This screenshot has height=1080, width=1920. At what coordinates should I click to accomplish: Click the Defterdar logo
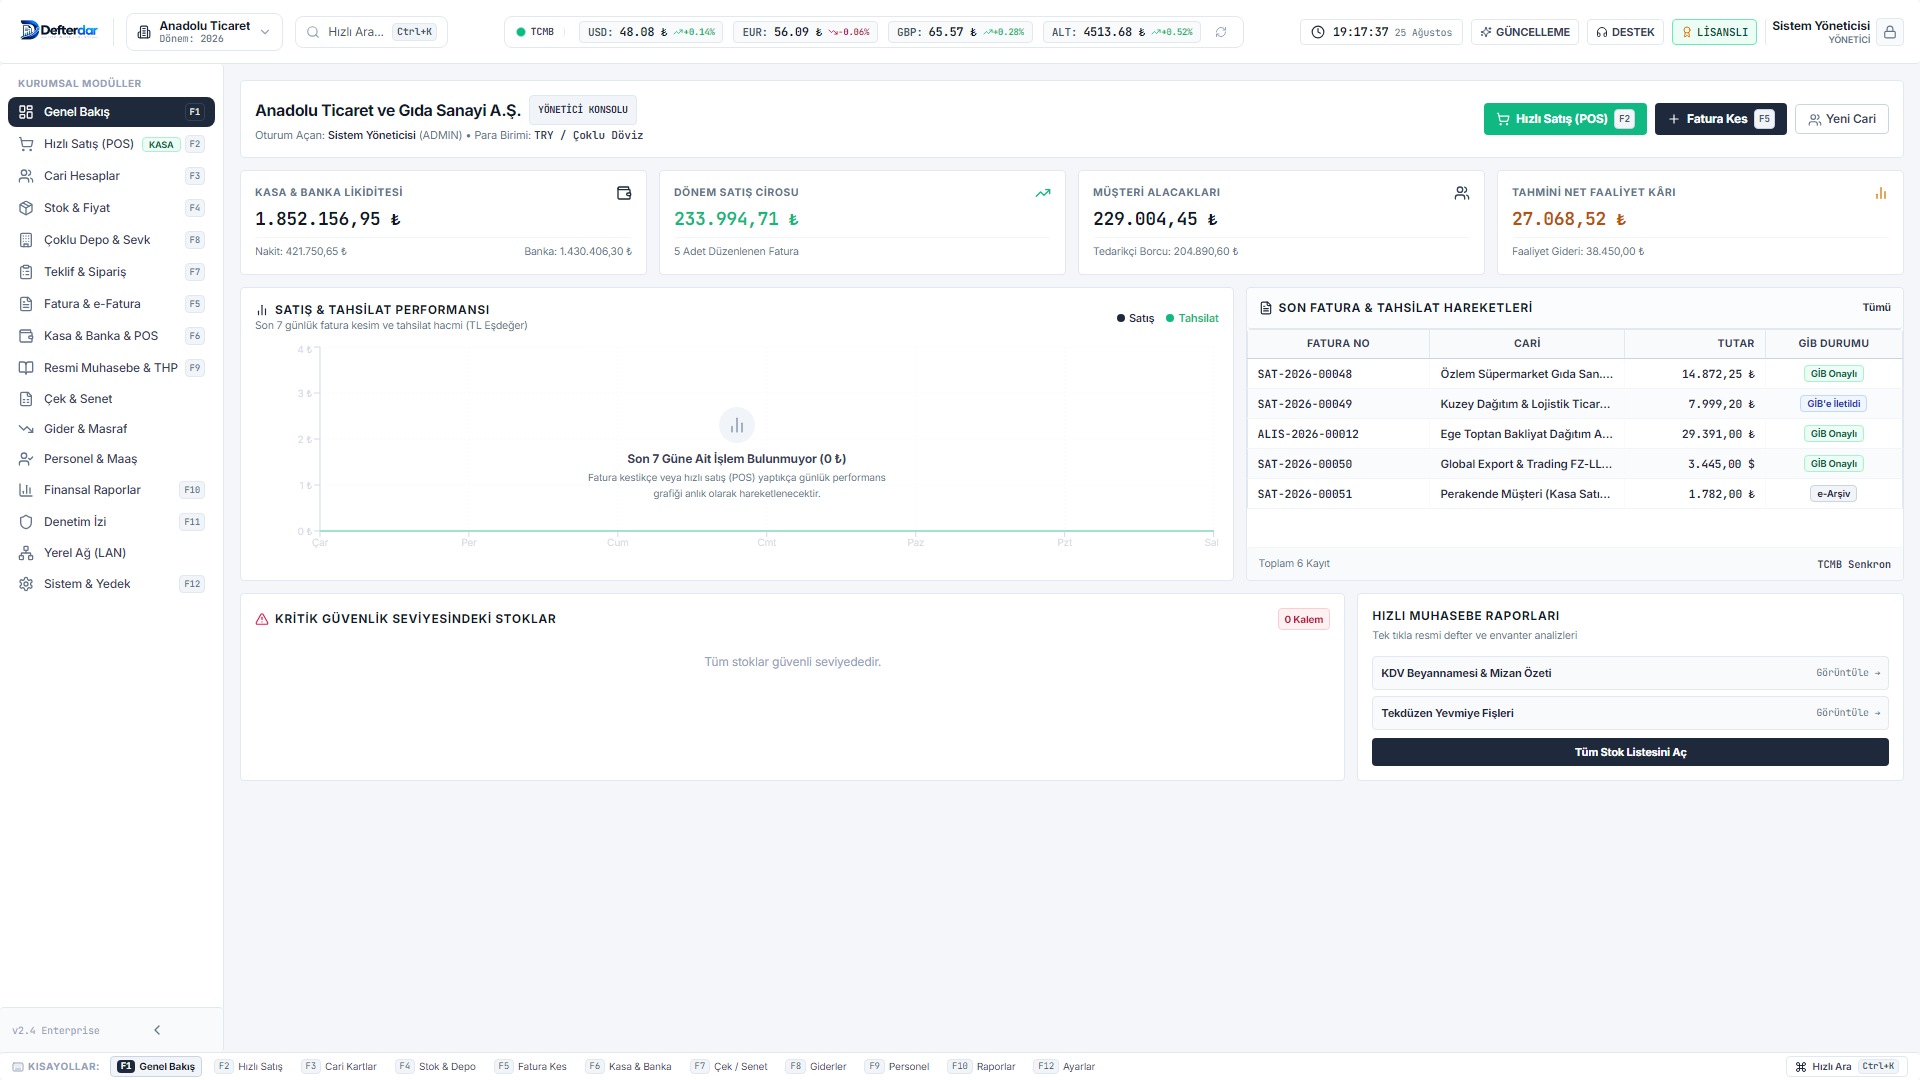coord(58,31)
